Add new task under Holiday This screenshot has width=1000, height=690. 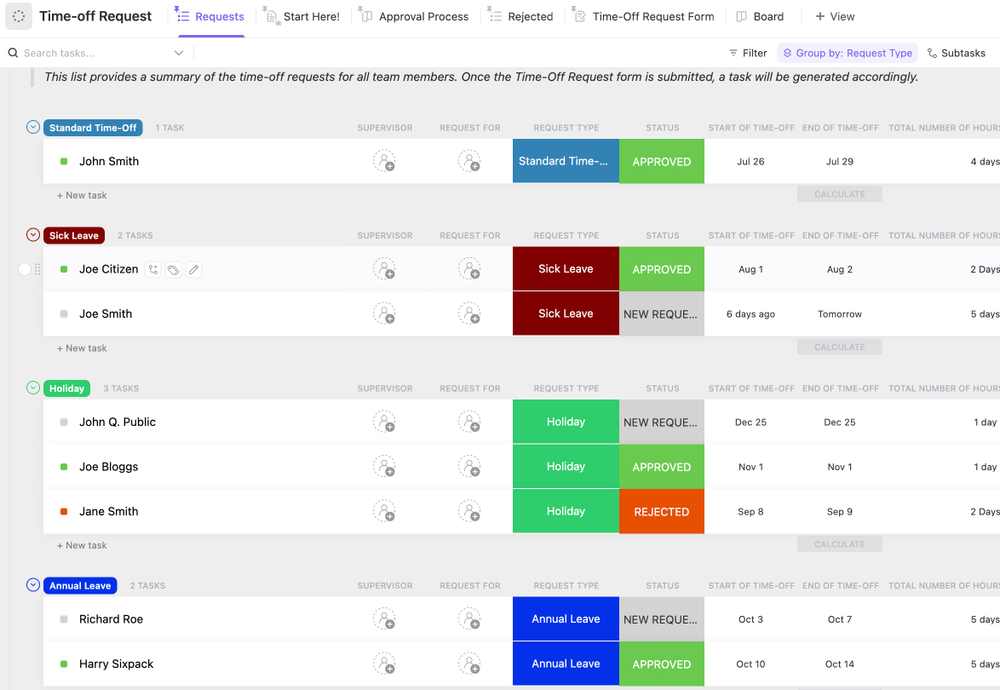pyautogui.click(x=82, y=545)
